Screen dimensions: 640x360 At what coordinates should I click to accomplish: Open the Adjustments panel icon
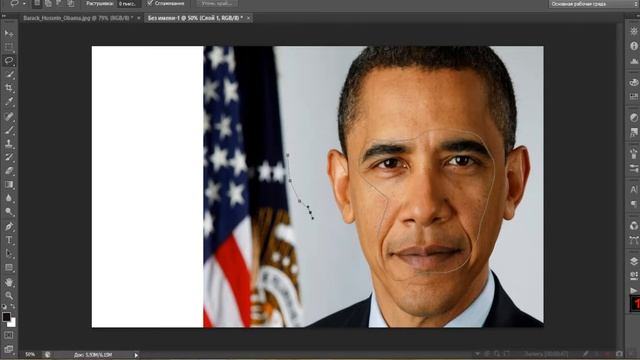point(633,118)
